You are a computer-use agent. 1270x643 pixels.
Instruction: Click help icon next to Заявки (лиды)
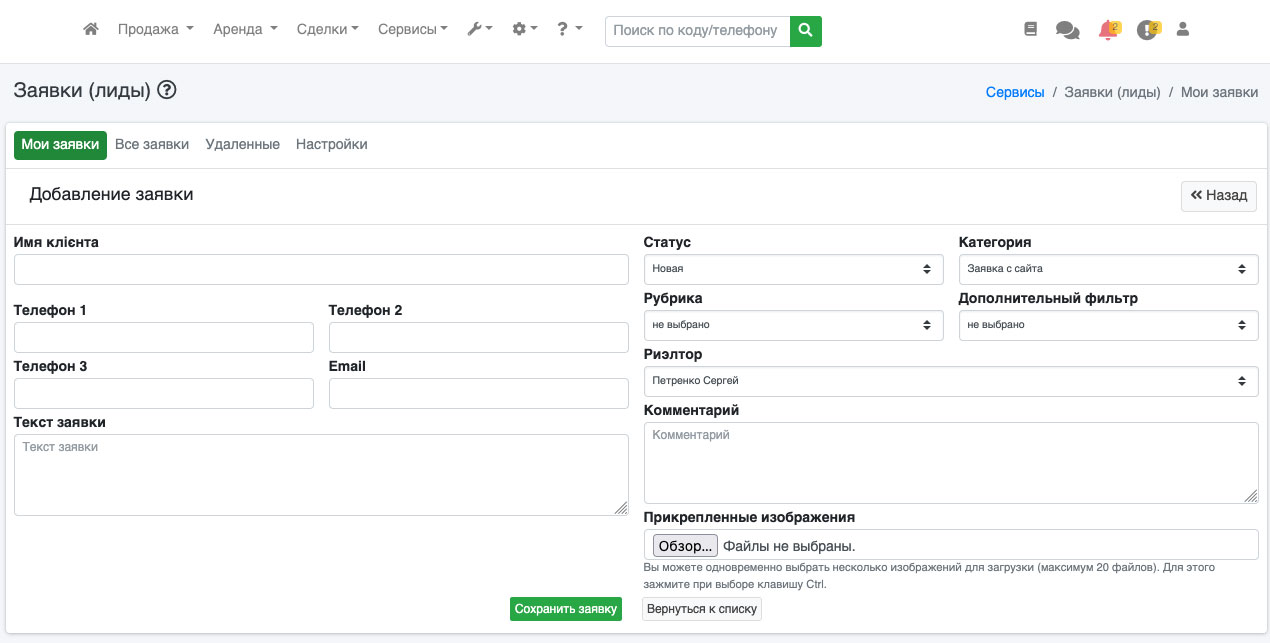coord(167,91)
